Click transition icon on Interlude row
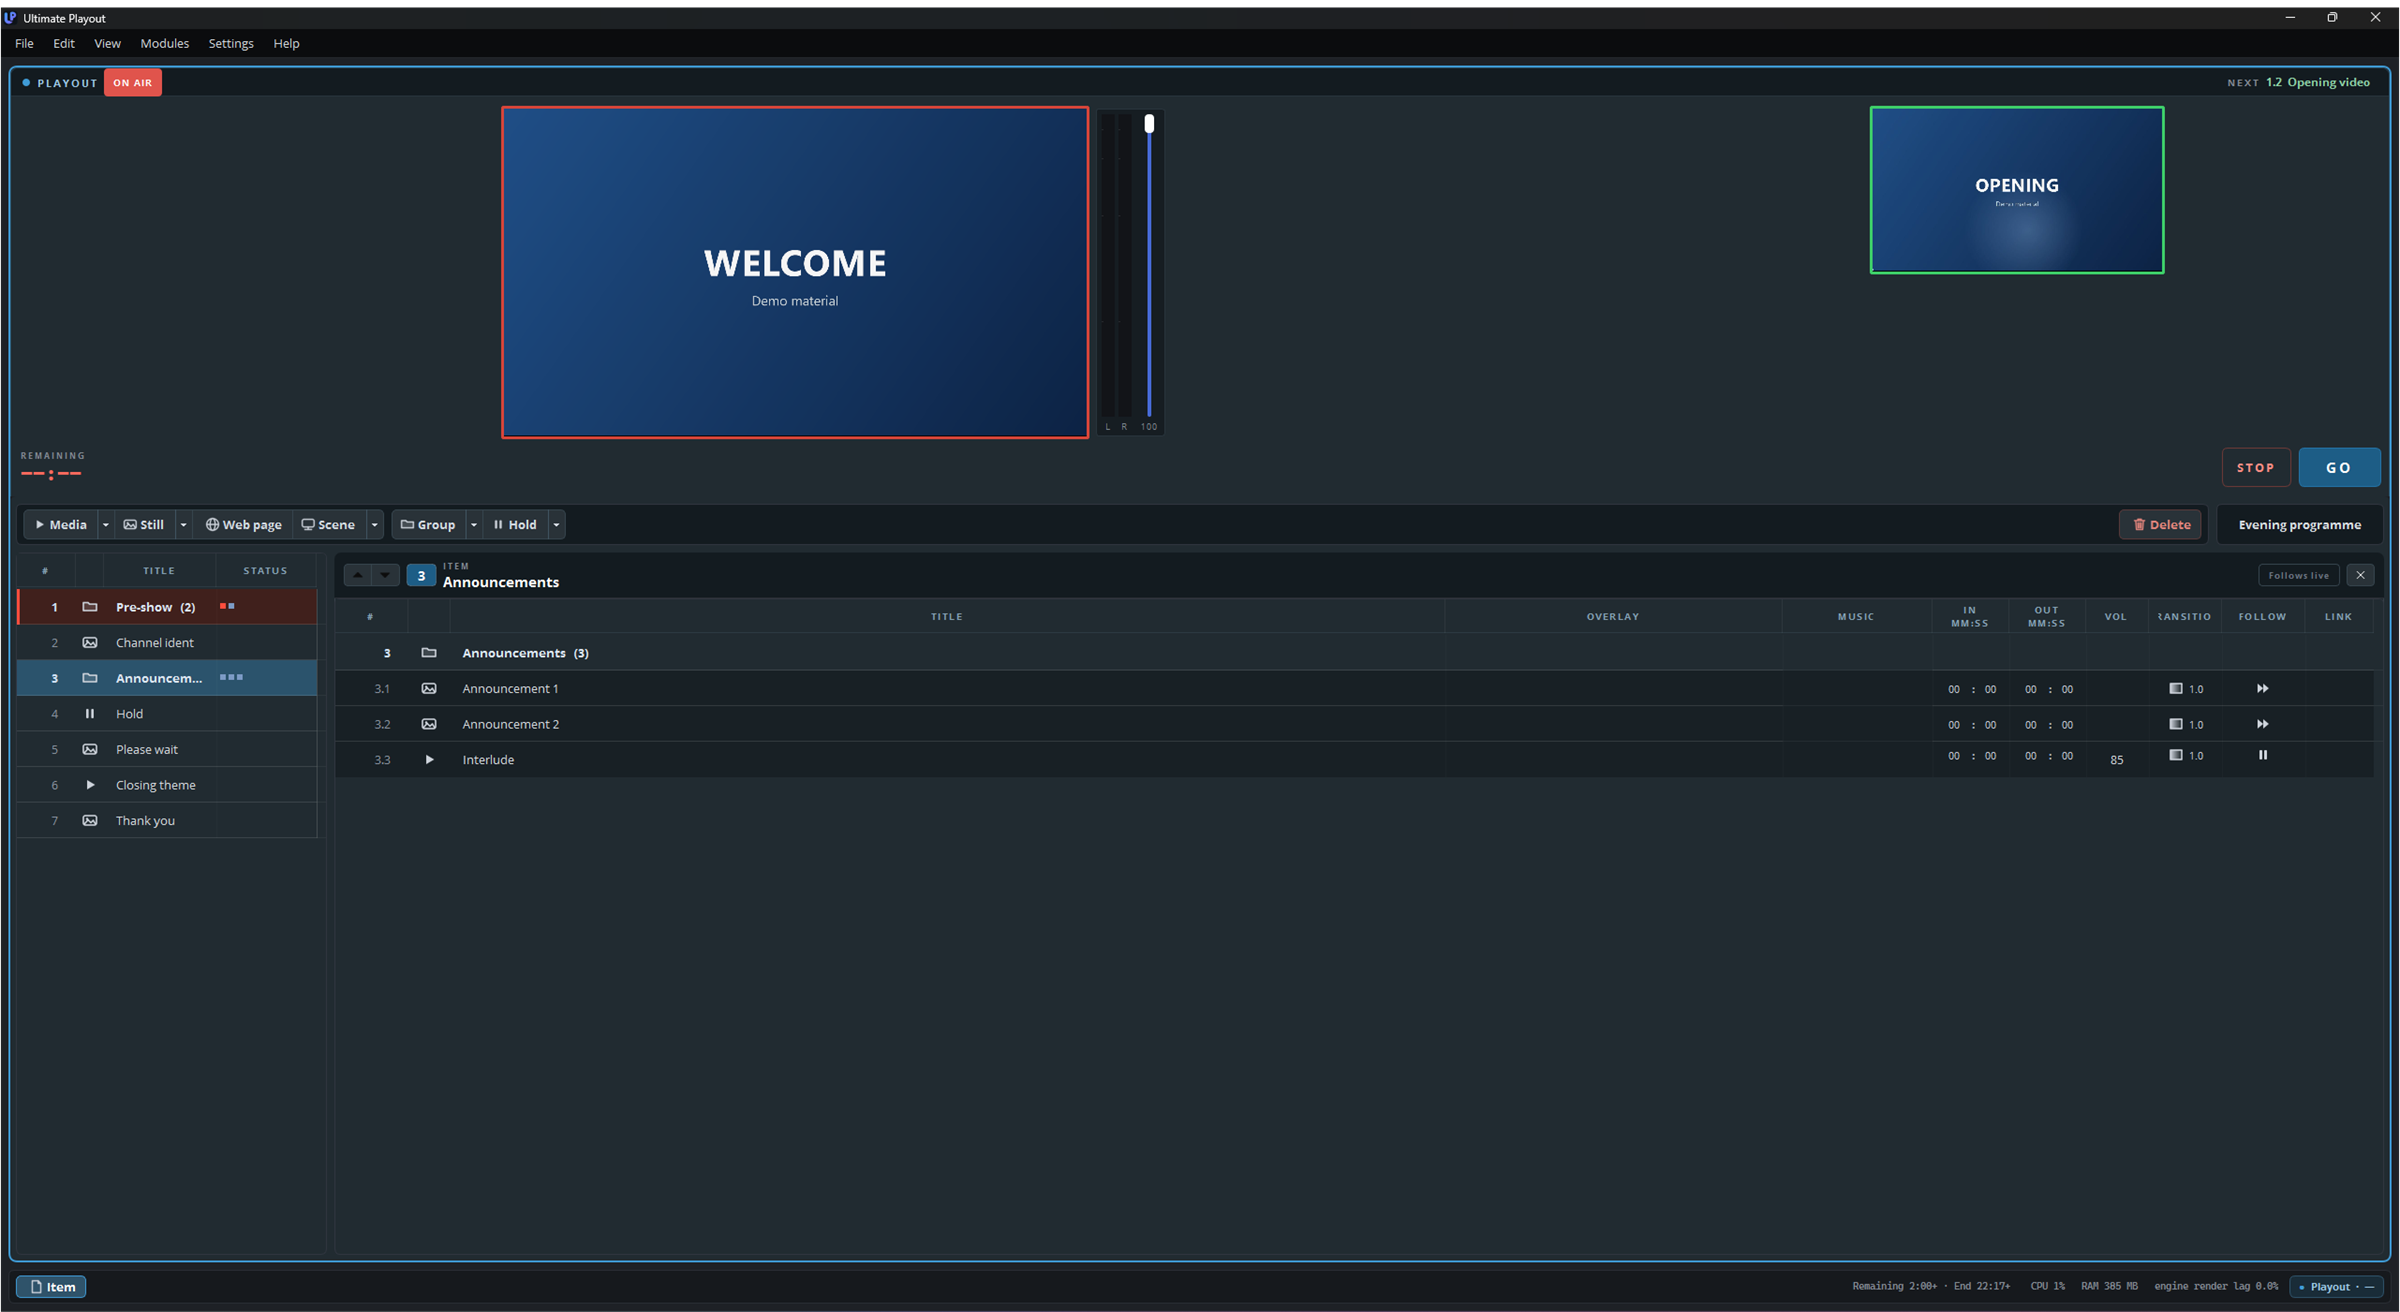 [2175, 755]
